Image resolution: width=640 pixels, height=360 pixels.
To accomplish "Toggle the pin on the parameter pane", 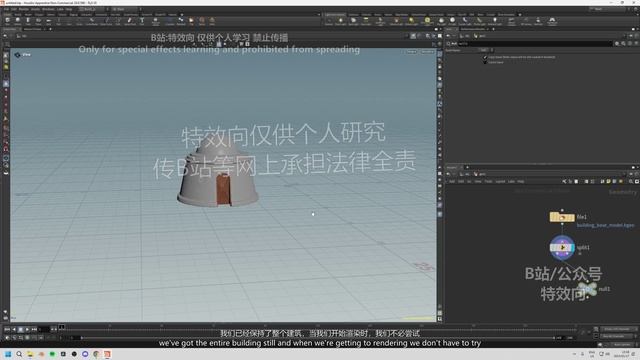I will pos(631,36).
